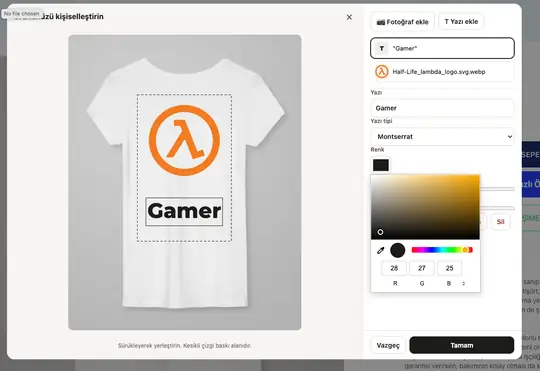Screen dimensions: 540x371
Task: Close the personalization dialog with X
Action: [349, 17]
